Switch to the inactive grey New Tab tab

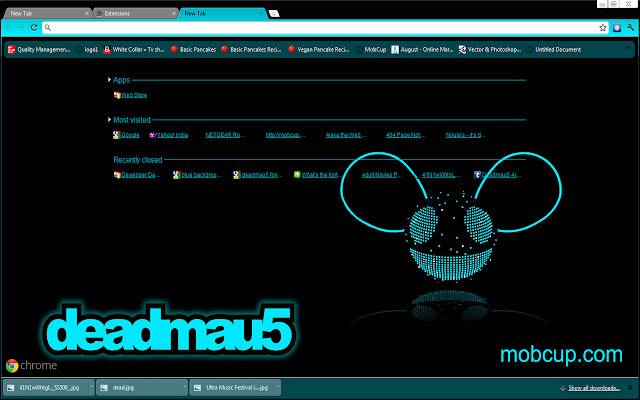47,13
